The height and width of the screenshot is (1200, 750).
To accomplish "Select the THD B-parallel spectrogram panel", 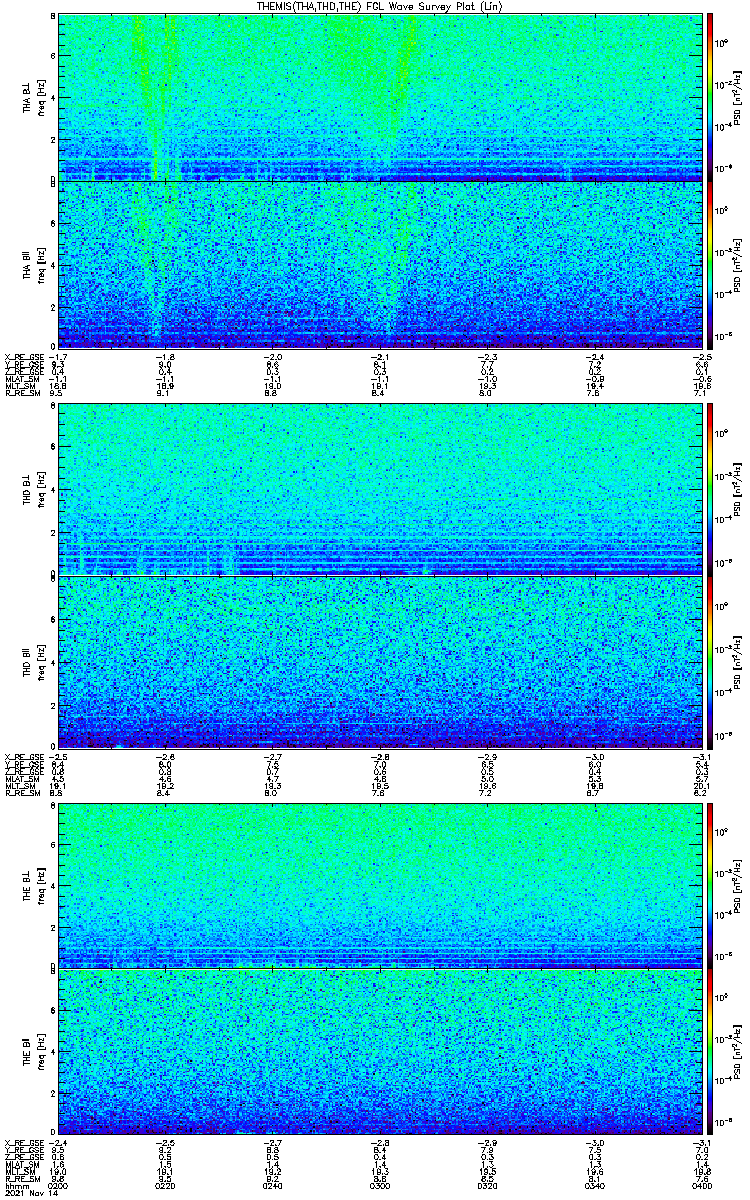I will (x=379, y=661).
